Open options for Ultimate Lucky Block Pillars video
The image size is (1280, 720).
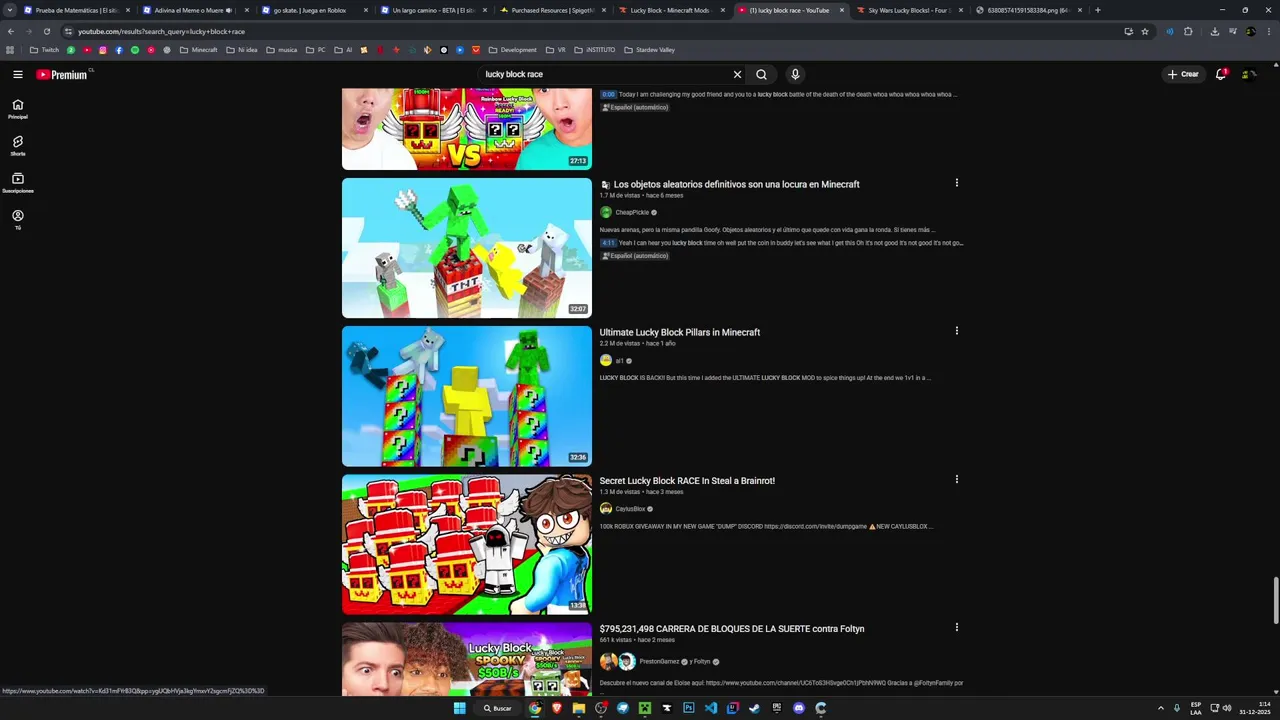[956, 331]
